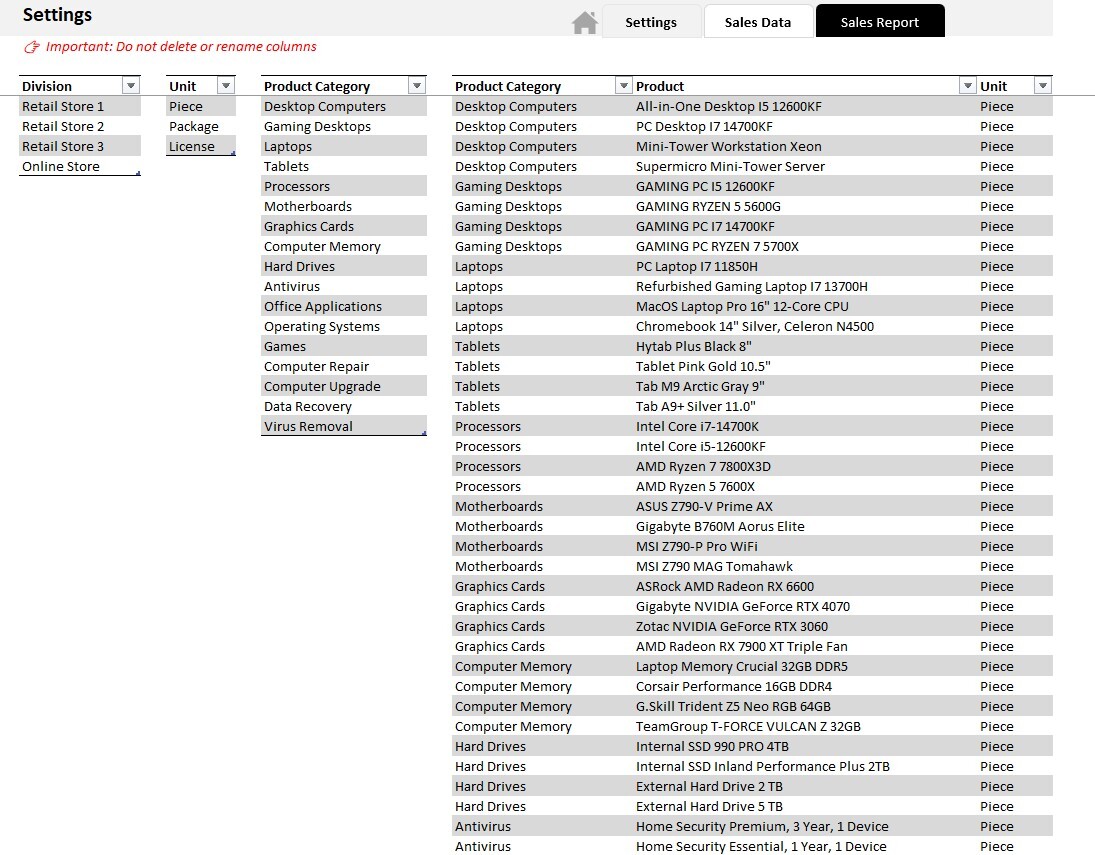Select Internal SSD Inland Performance Plus 2TB
Screen dimensions: 1095x855
(804, 766)
